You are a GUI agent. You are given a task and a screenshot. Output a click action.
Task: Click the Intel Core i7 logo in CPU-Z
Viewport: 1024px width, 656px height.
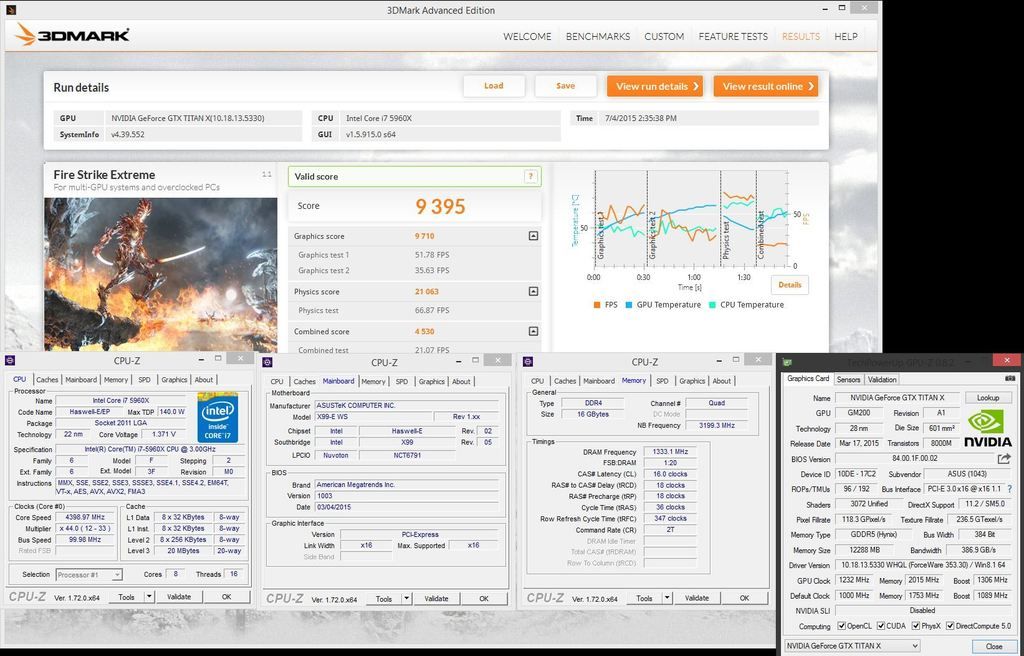[x=217, y=418]
